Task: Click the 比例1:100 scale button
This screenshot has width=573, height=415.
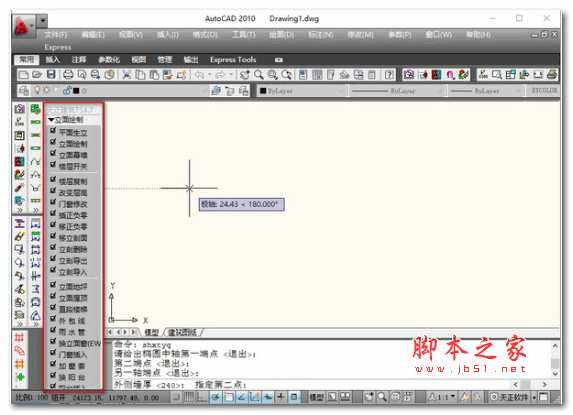Action: pyautogui.click(x=32, y=397)
